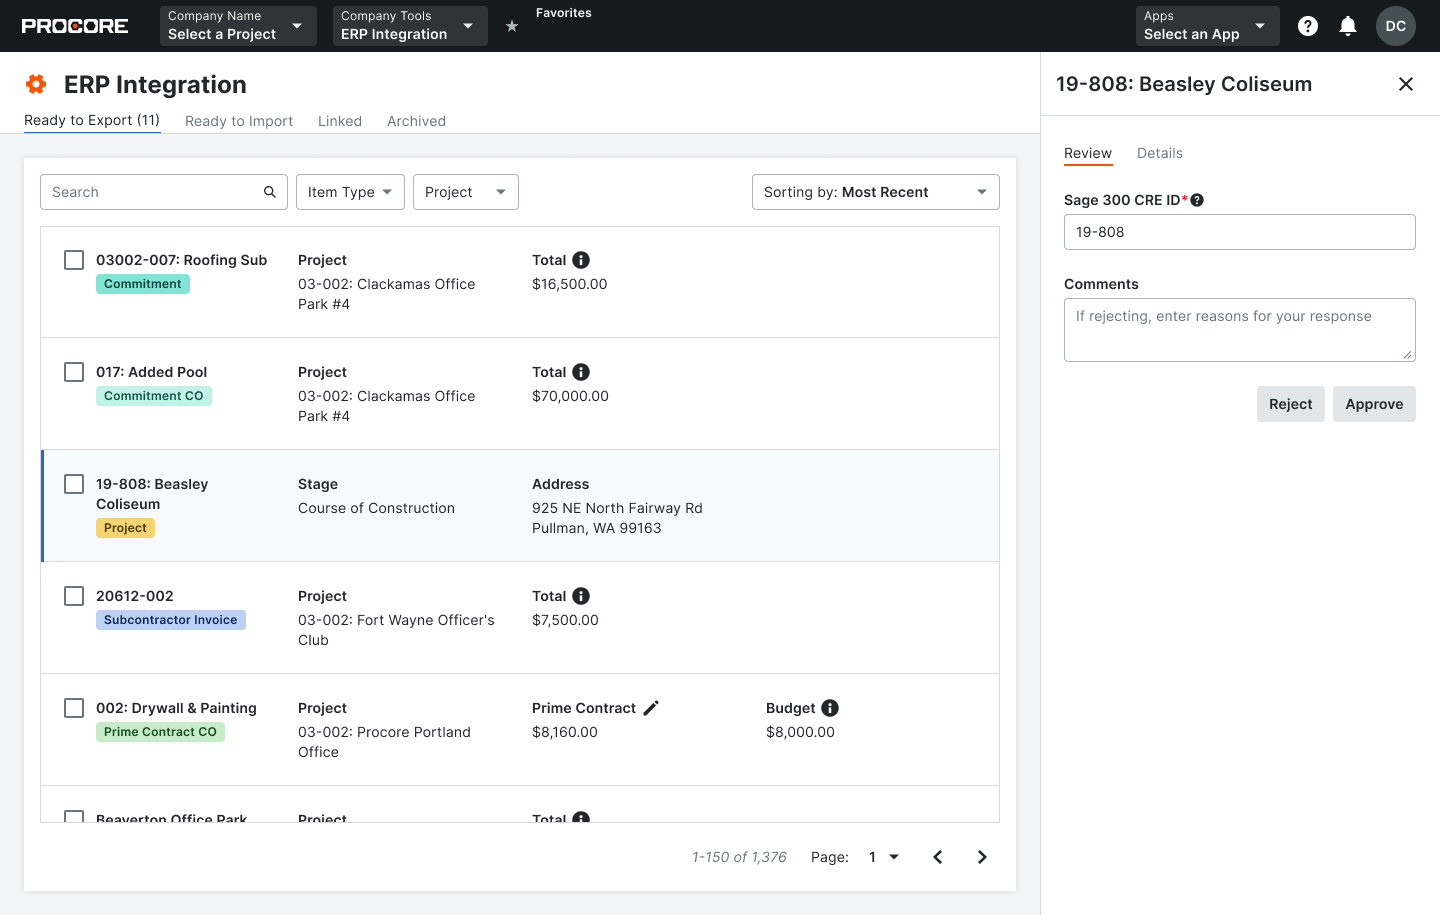
Task: Click the orange ERP Integration gear icon
Action: (36, 84)
